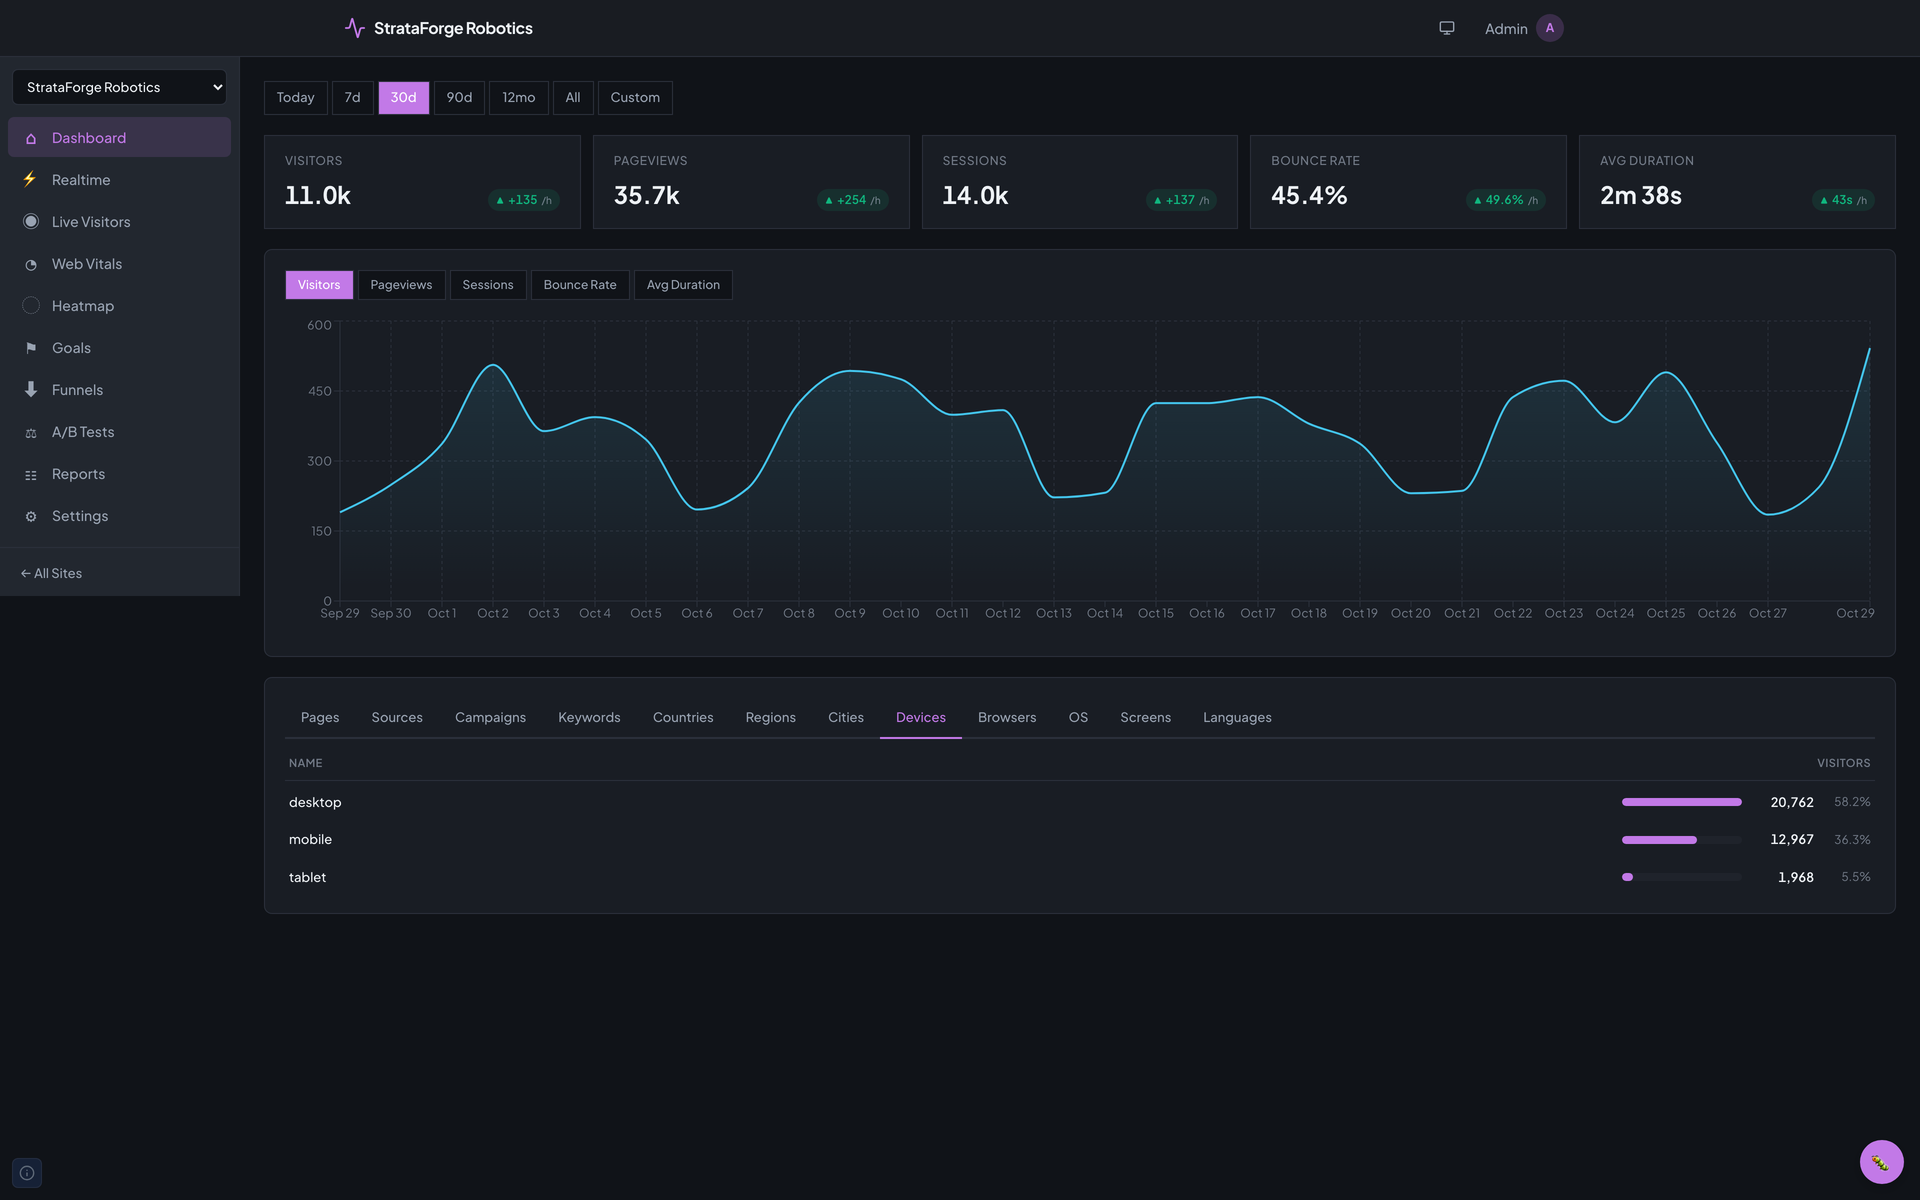Open the Keywords tab

point(589,718)
